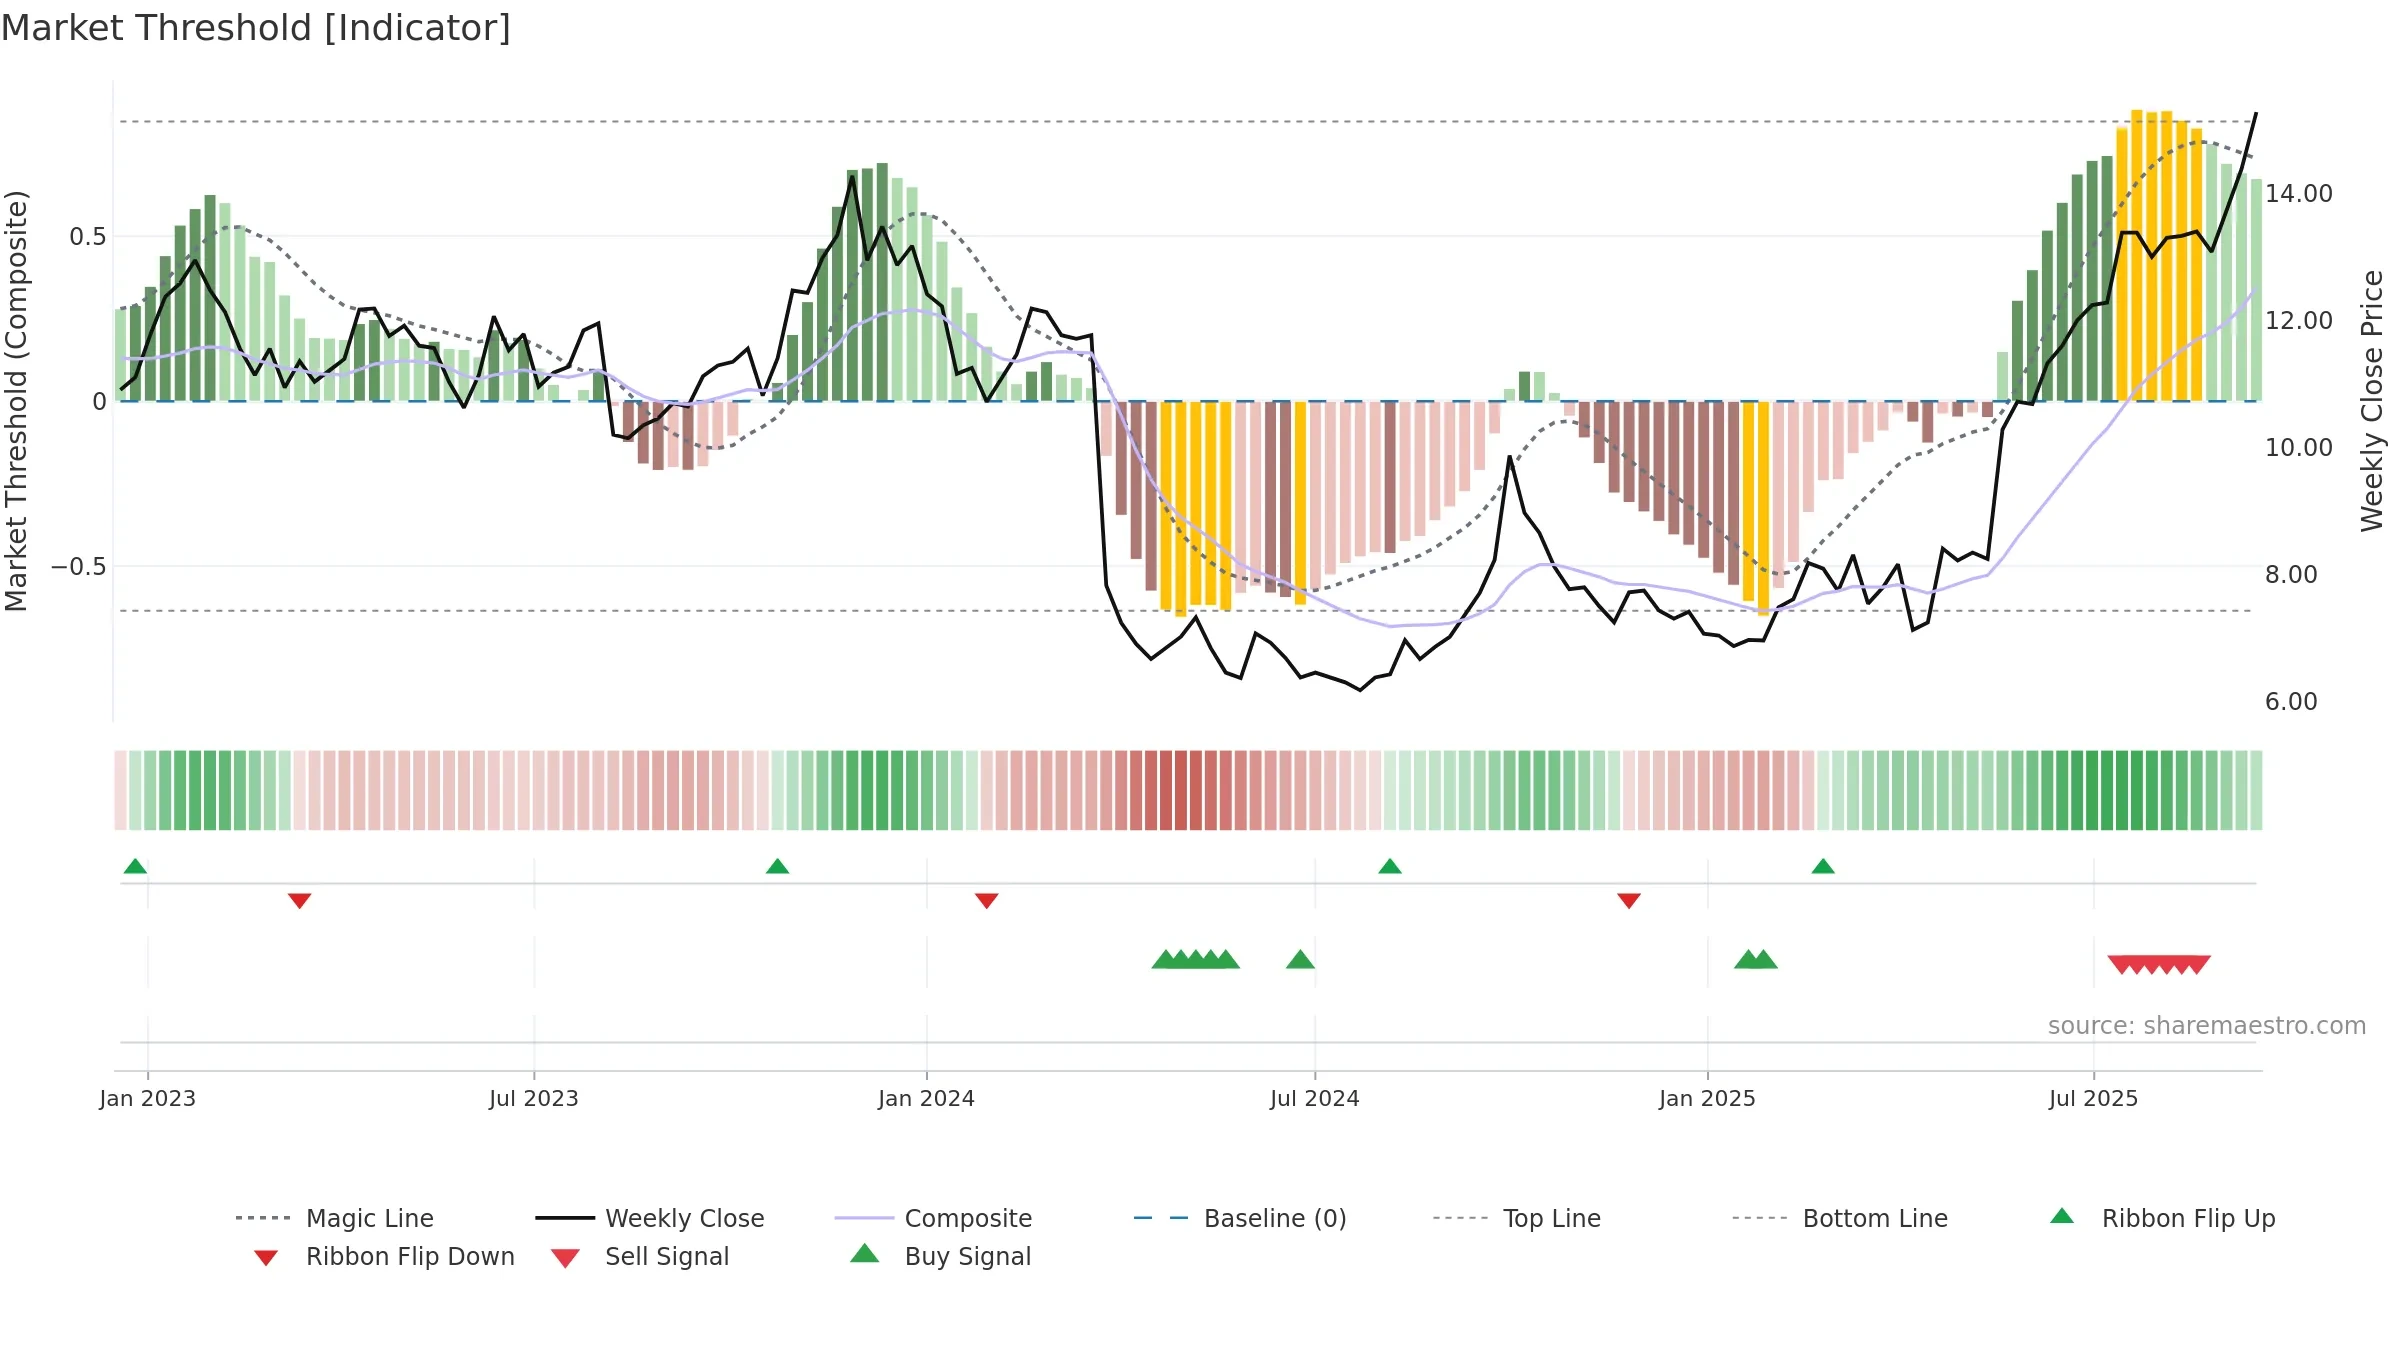The image size is (2400, 1350).
Task: Click the Market Threshold [Indicator] chart title
Action: tap(256, 28)
